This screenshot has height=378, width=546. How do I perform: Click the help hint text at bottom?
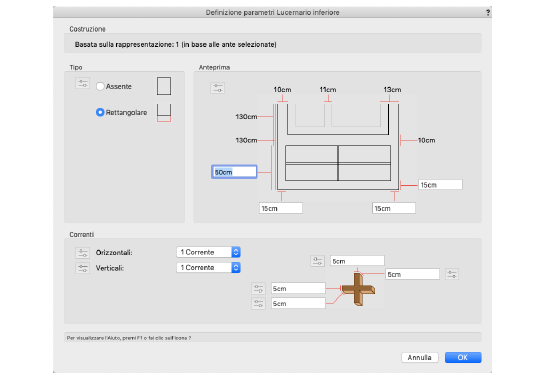(128, 338)
